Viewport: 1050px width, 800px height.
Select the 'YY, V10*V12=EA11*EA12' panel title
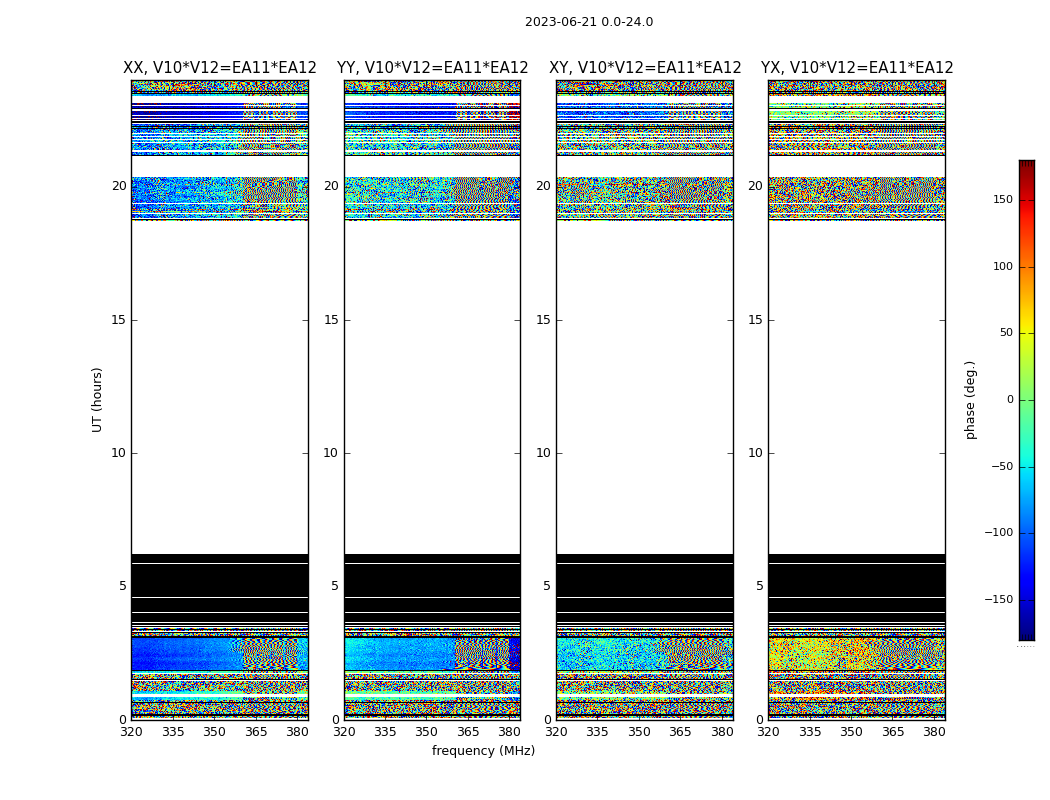click(433, 68)
